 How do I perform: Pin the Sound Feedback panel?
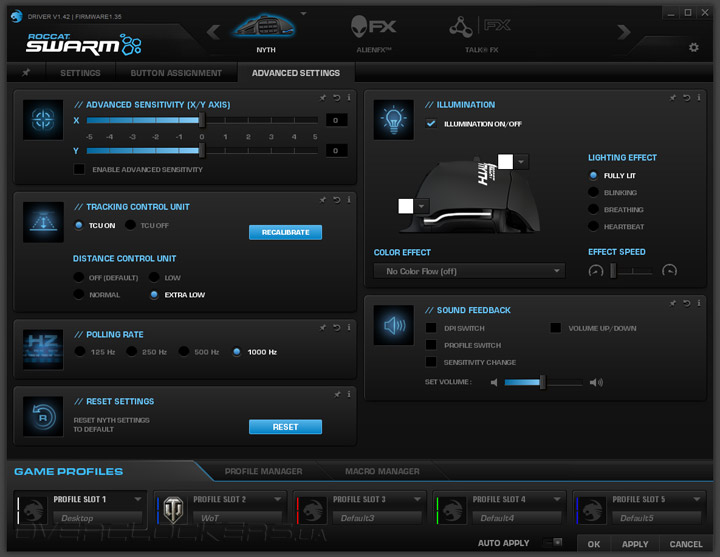[673, 303]
